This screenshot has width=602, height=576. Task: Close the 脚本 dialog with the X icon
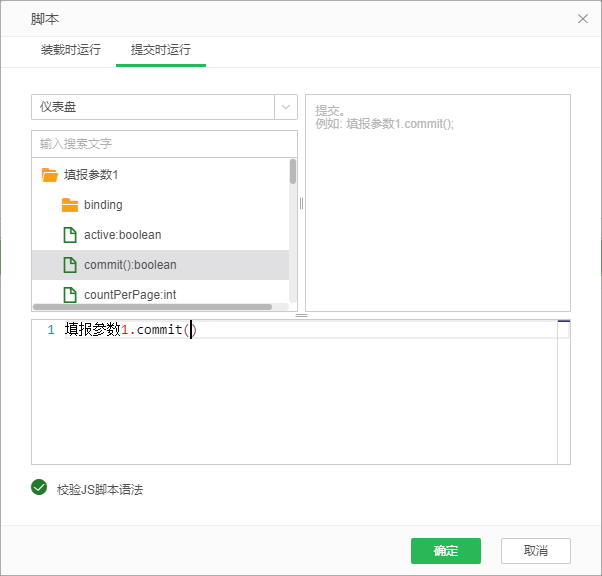(x=583, y=18)
